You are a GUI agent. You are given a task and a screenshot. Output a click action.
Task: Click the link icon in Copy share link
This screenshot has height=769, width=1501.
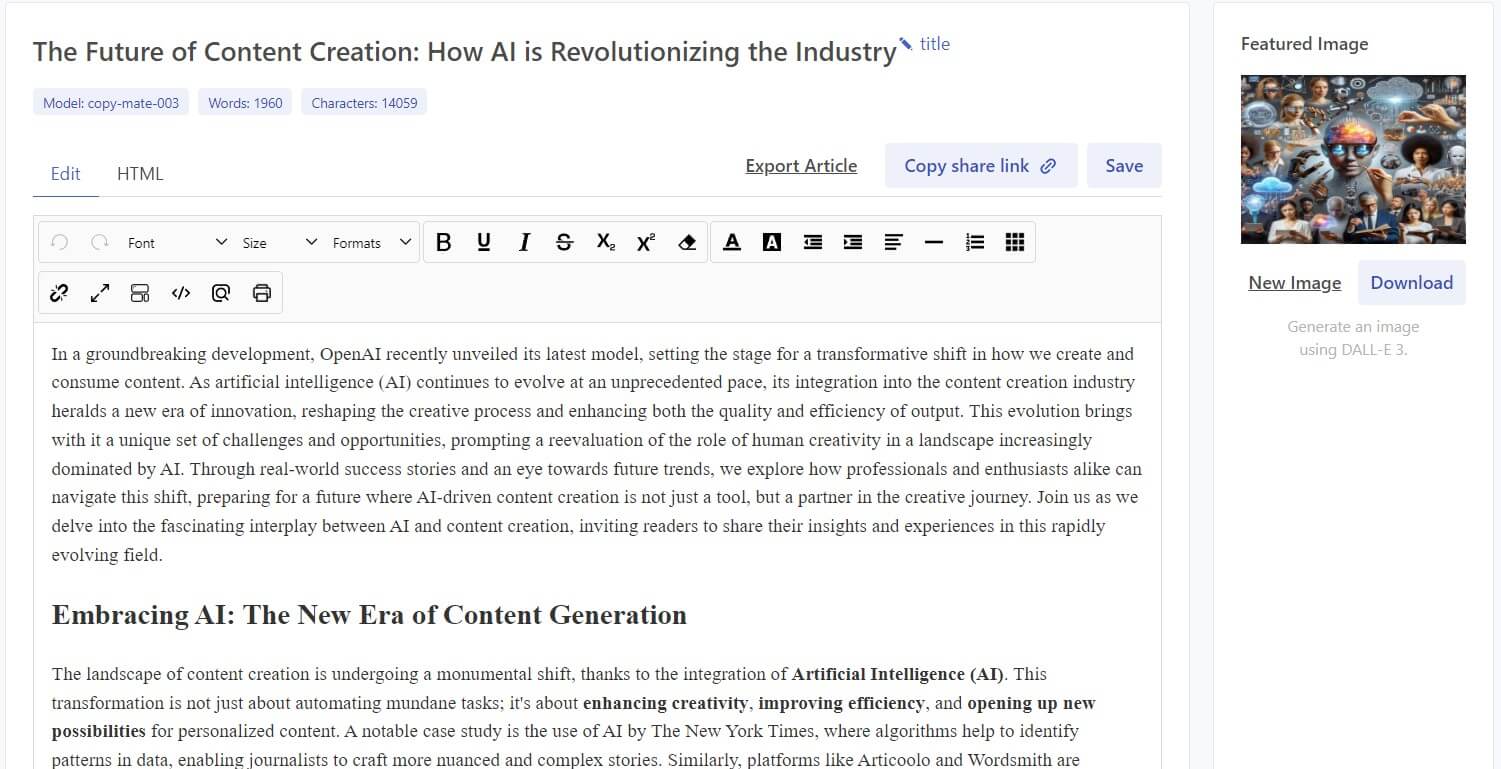(1048, 166)
